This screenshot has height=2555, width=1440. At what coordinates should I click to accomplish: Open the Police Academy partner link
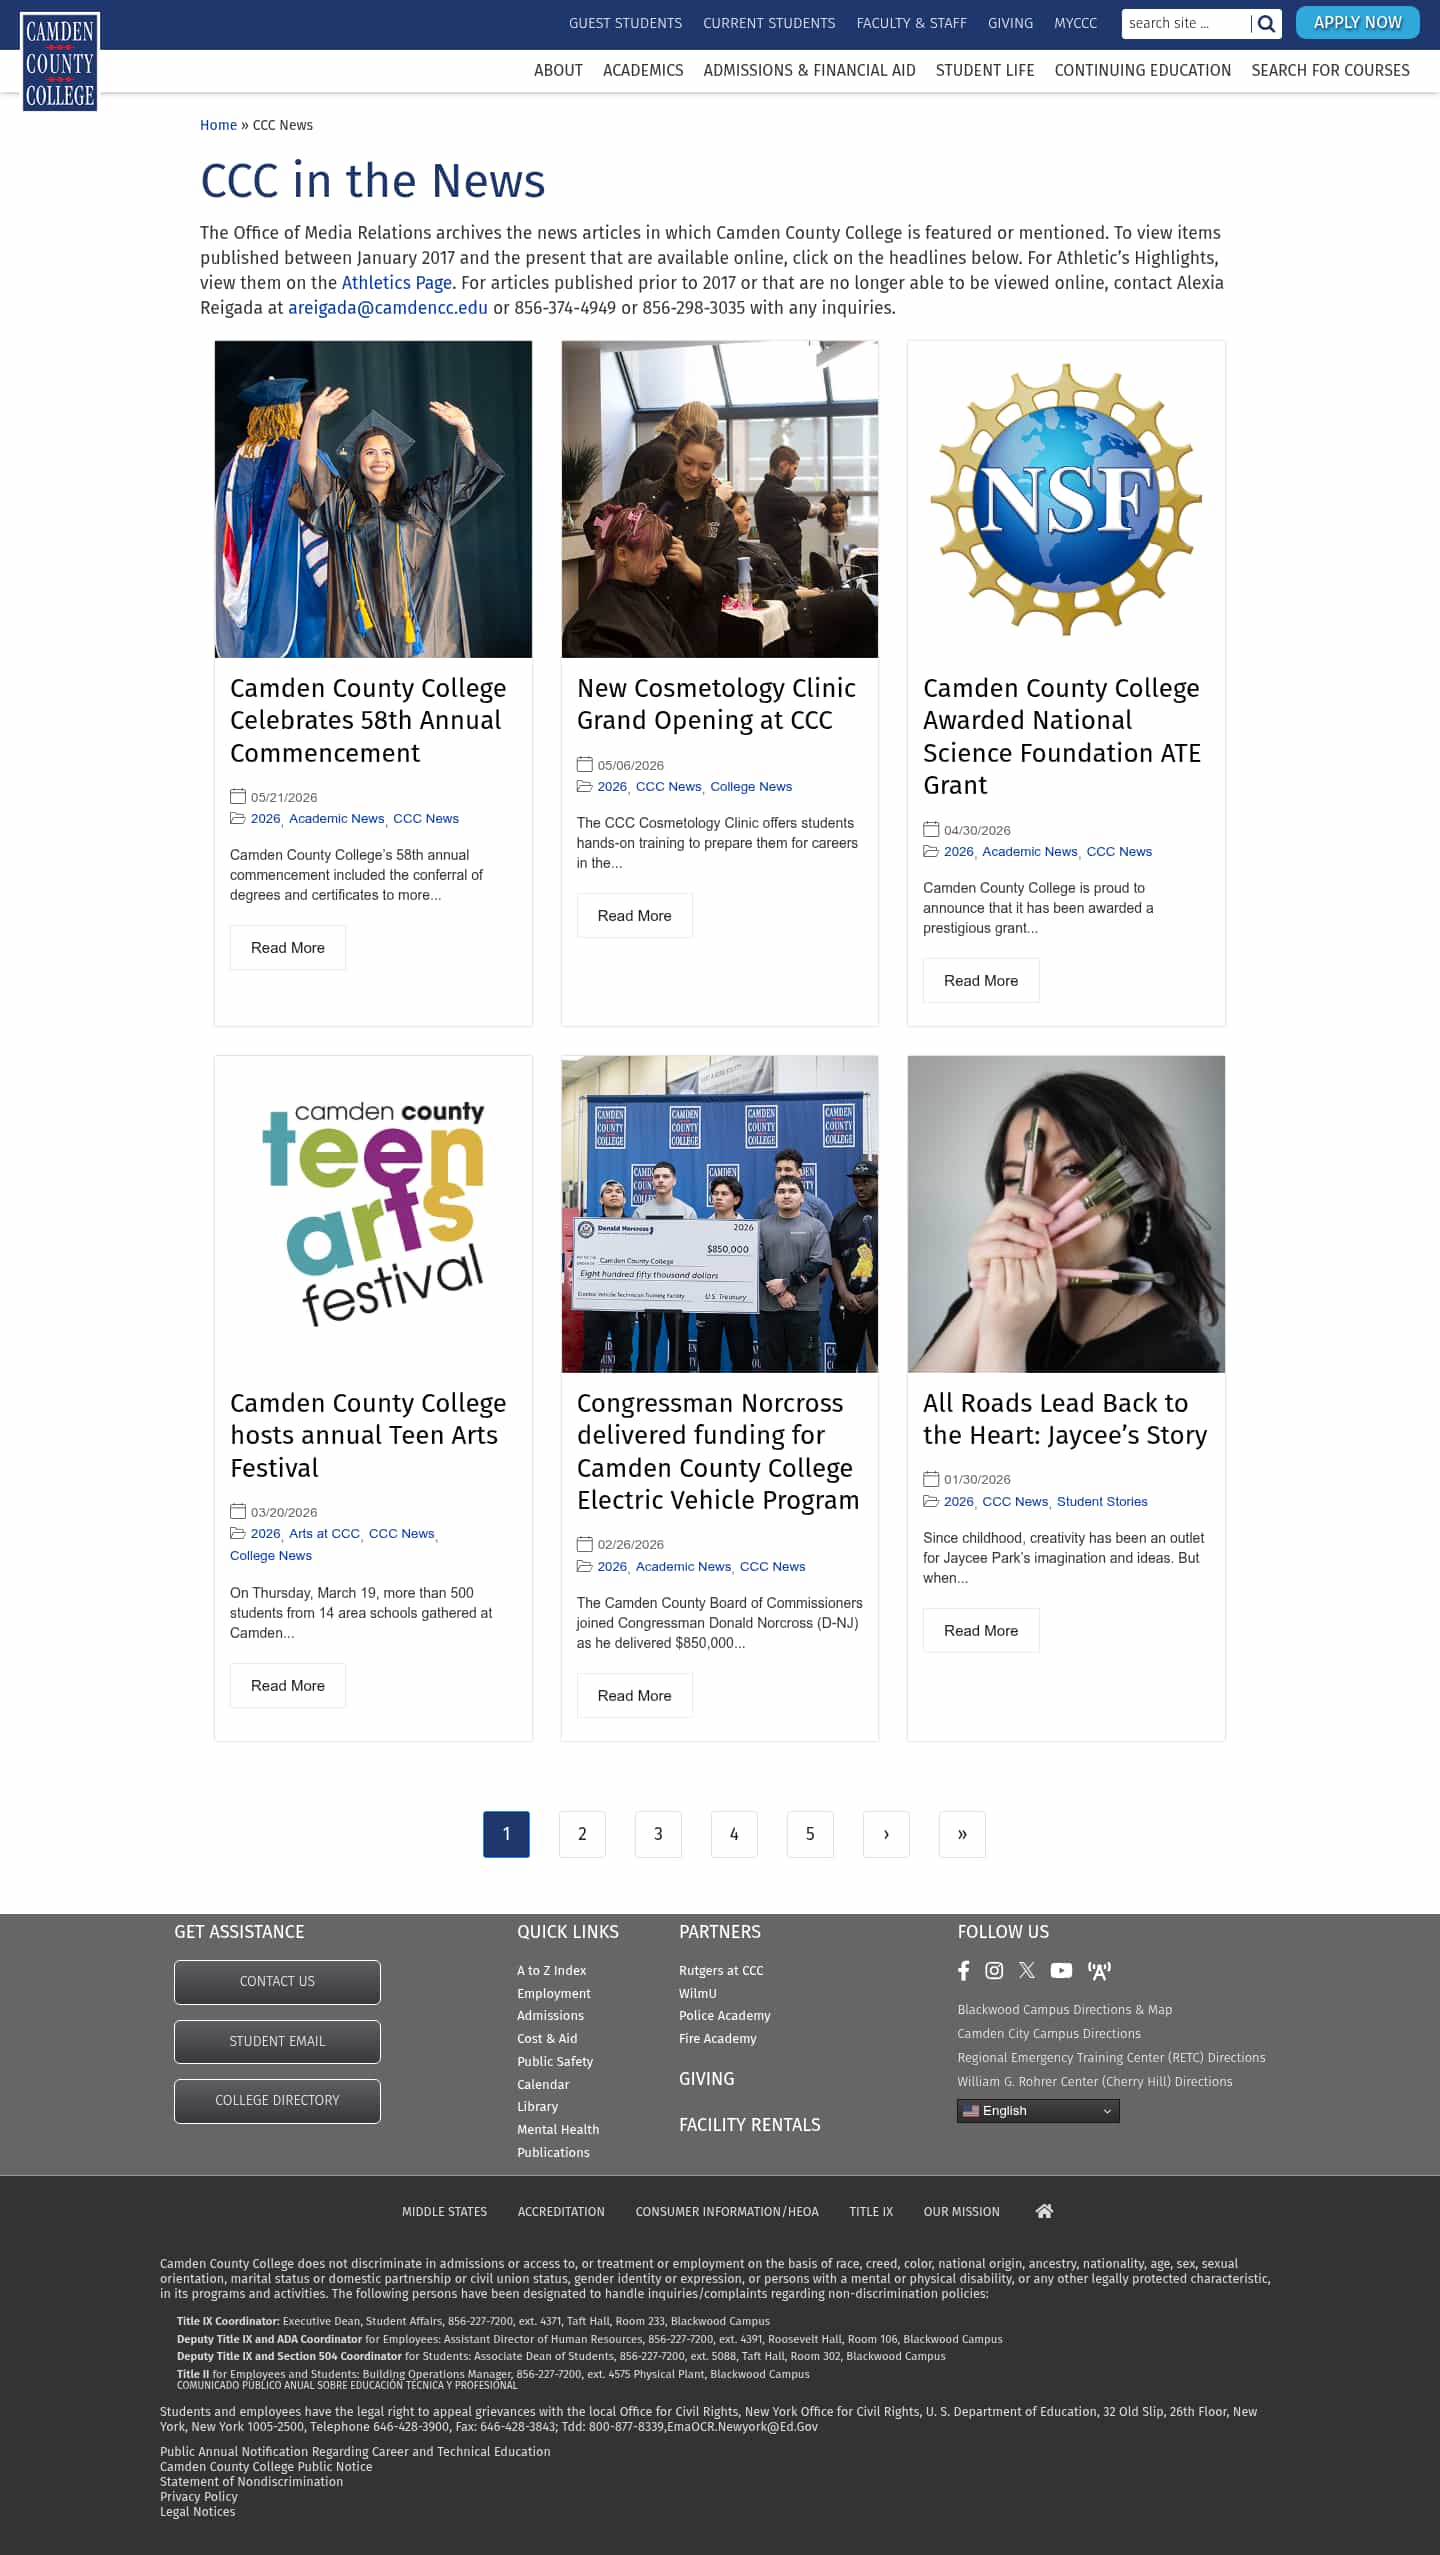[724, 2015]
